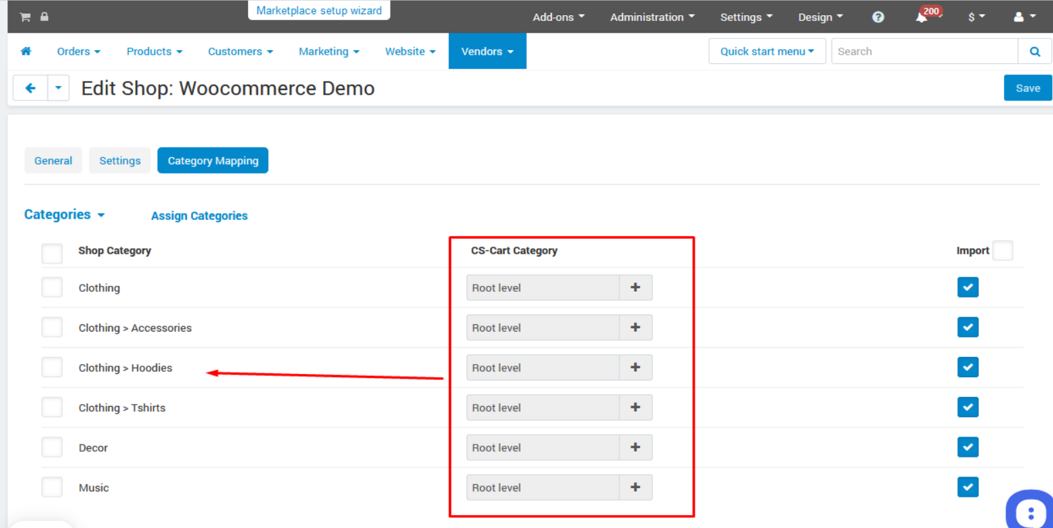Click the Save button

[1027, 88]
